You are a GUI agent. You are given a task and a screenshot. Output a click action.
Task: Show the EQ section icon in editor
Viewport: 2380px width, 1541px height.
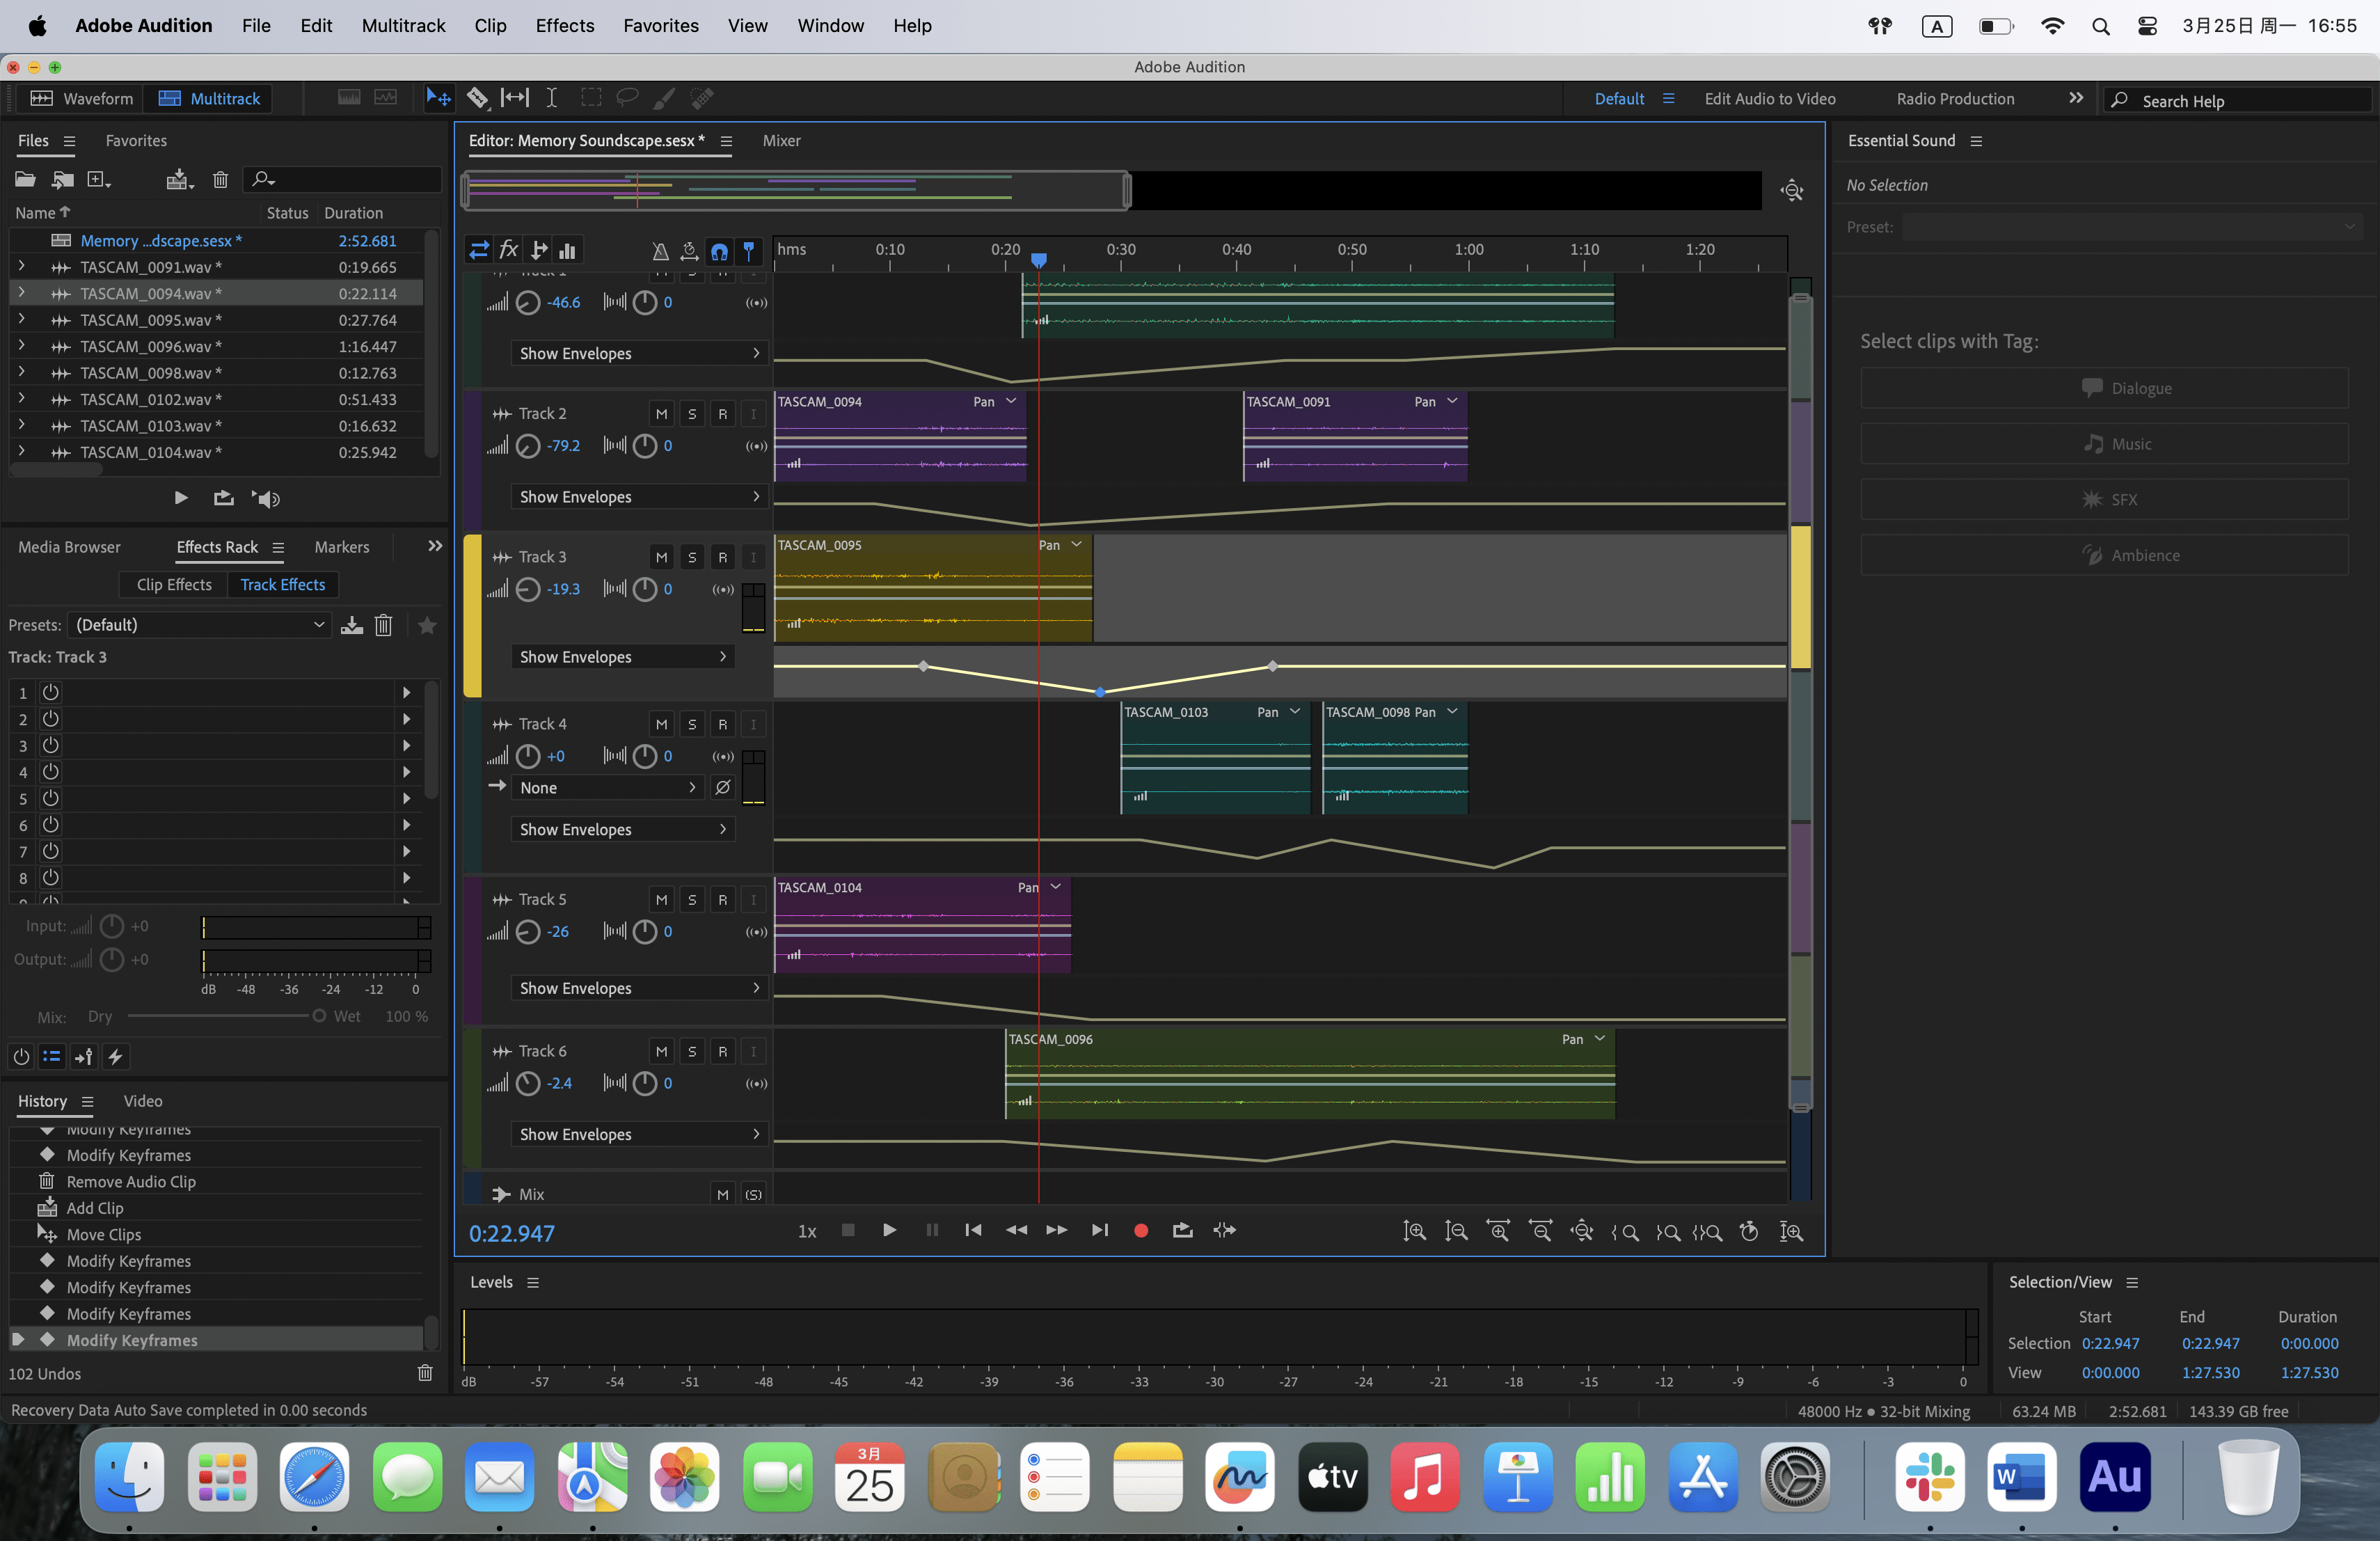coord(568,250)
